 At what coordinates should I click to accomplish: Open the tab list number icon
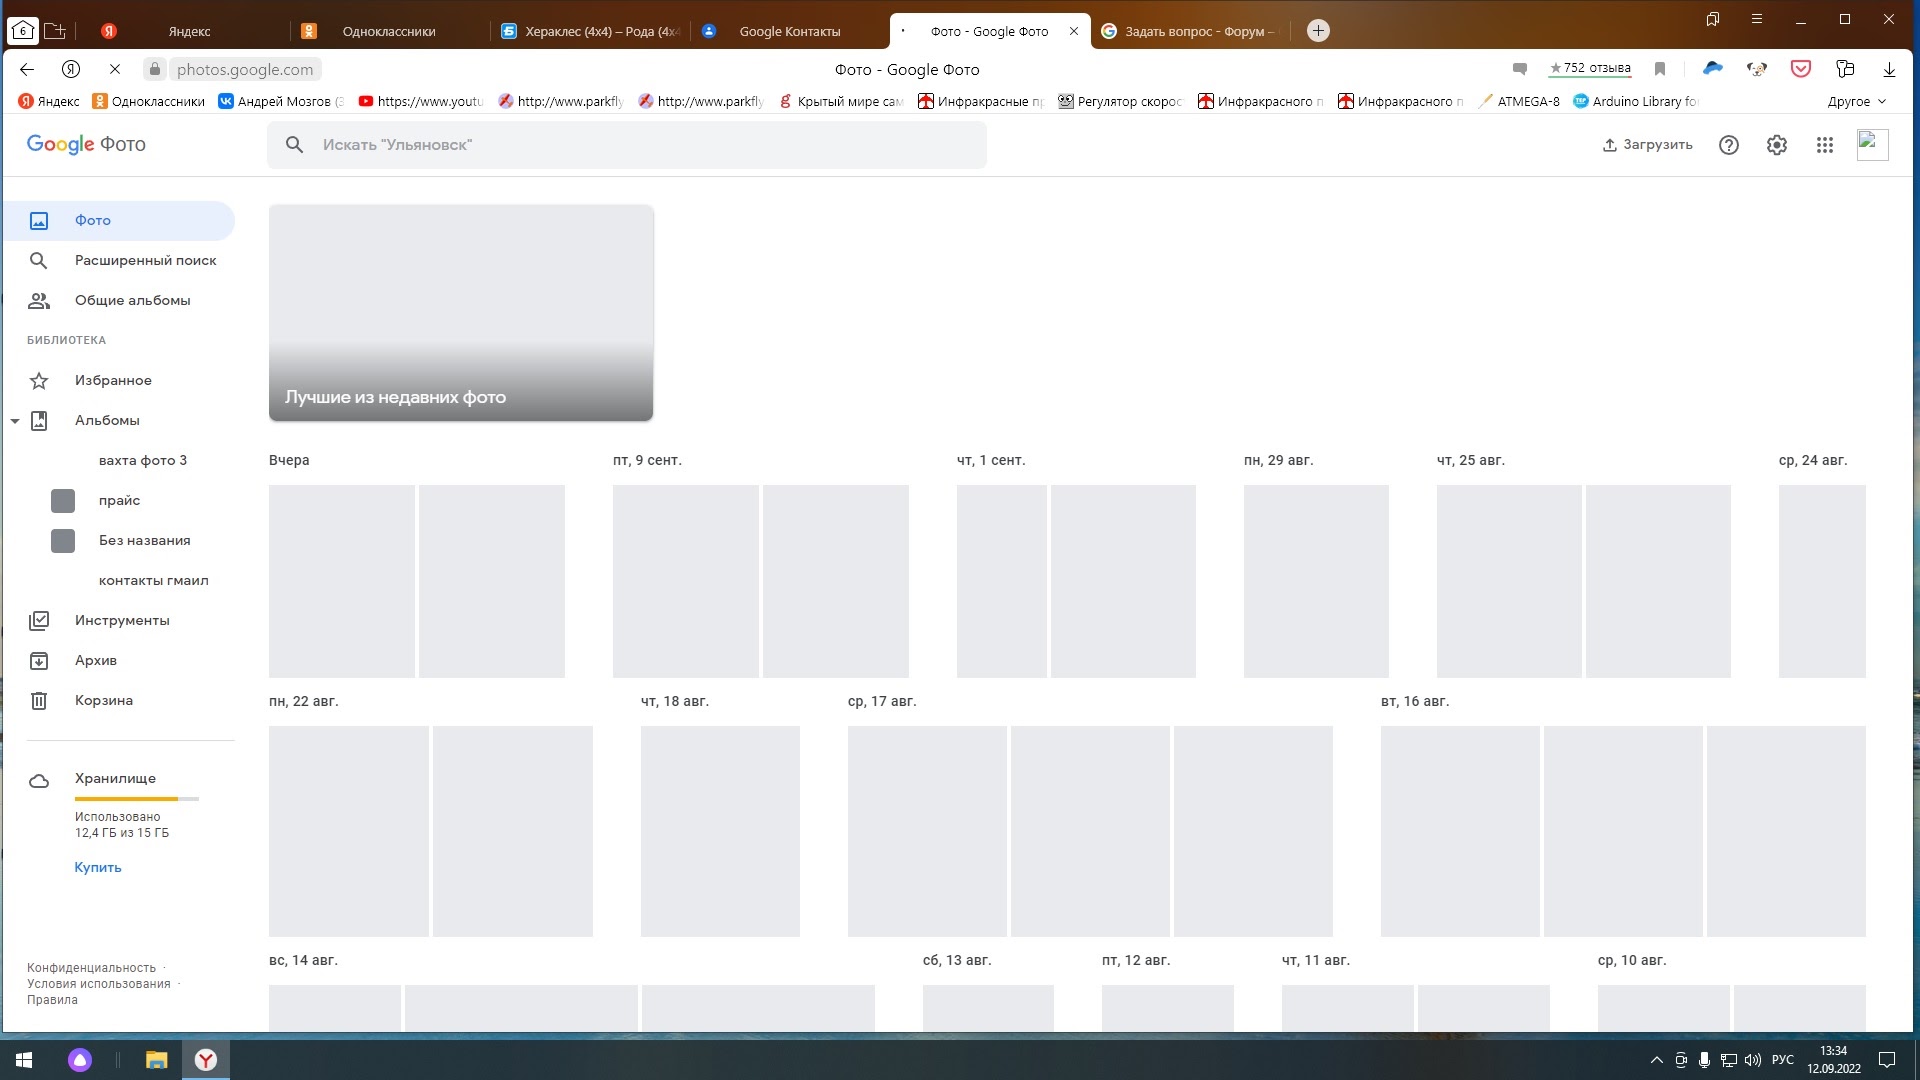pos(23,31)
